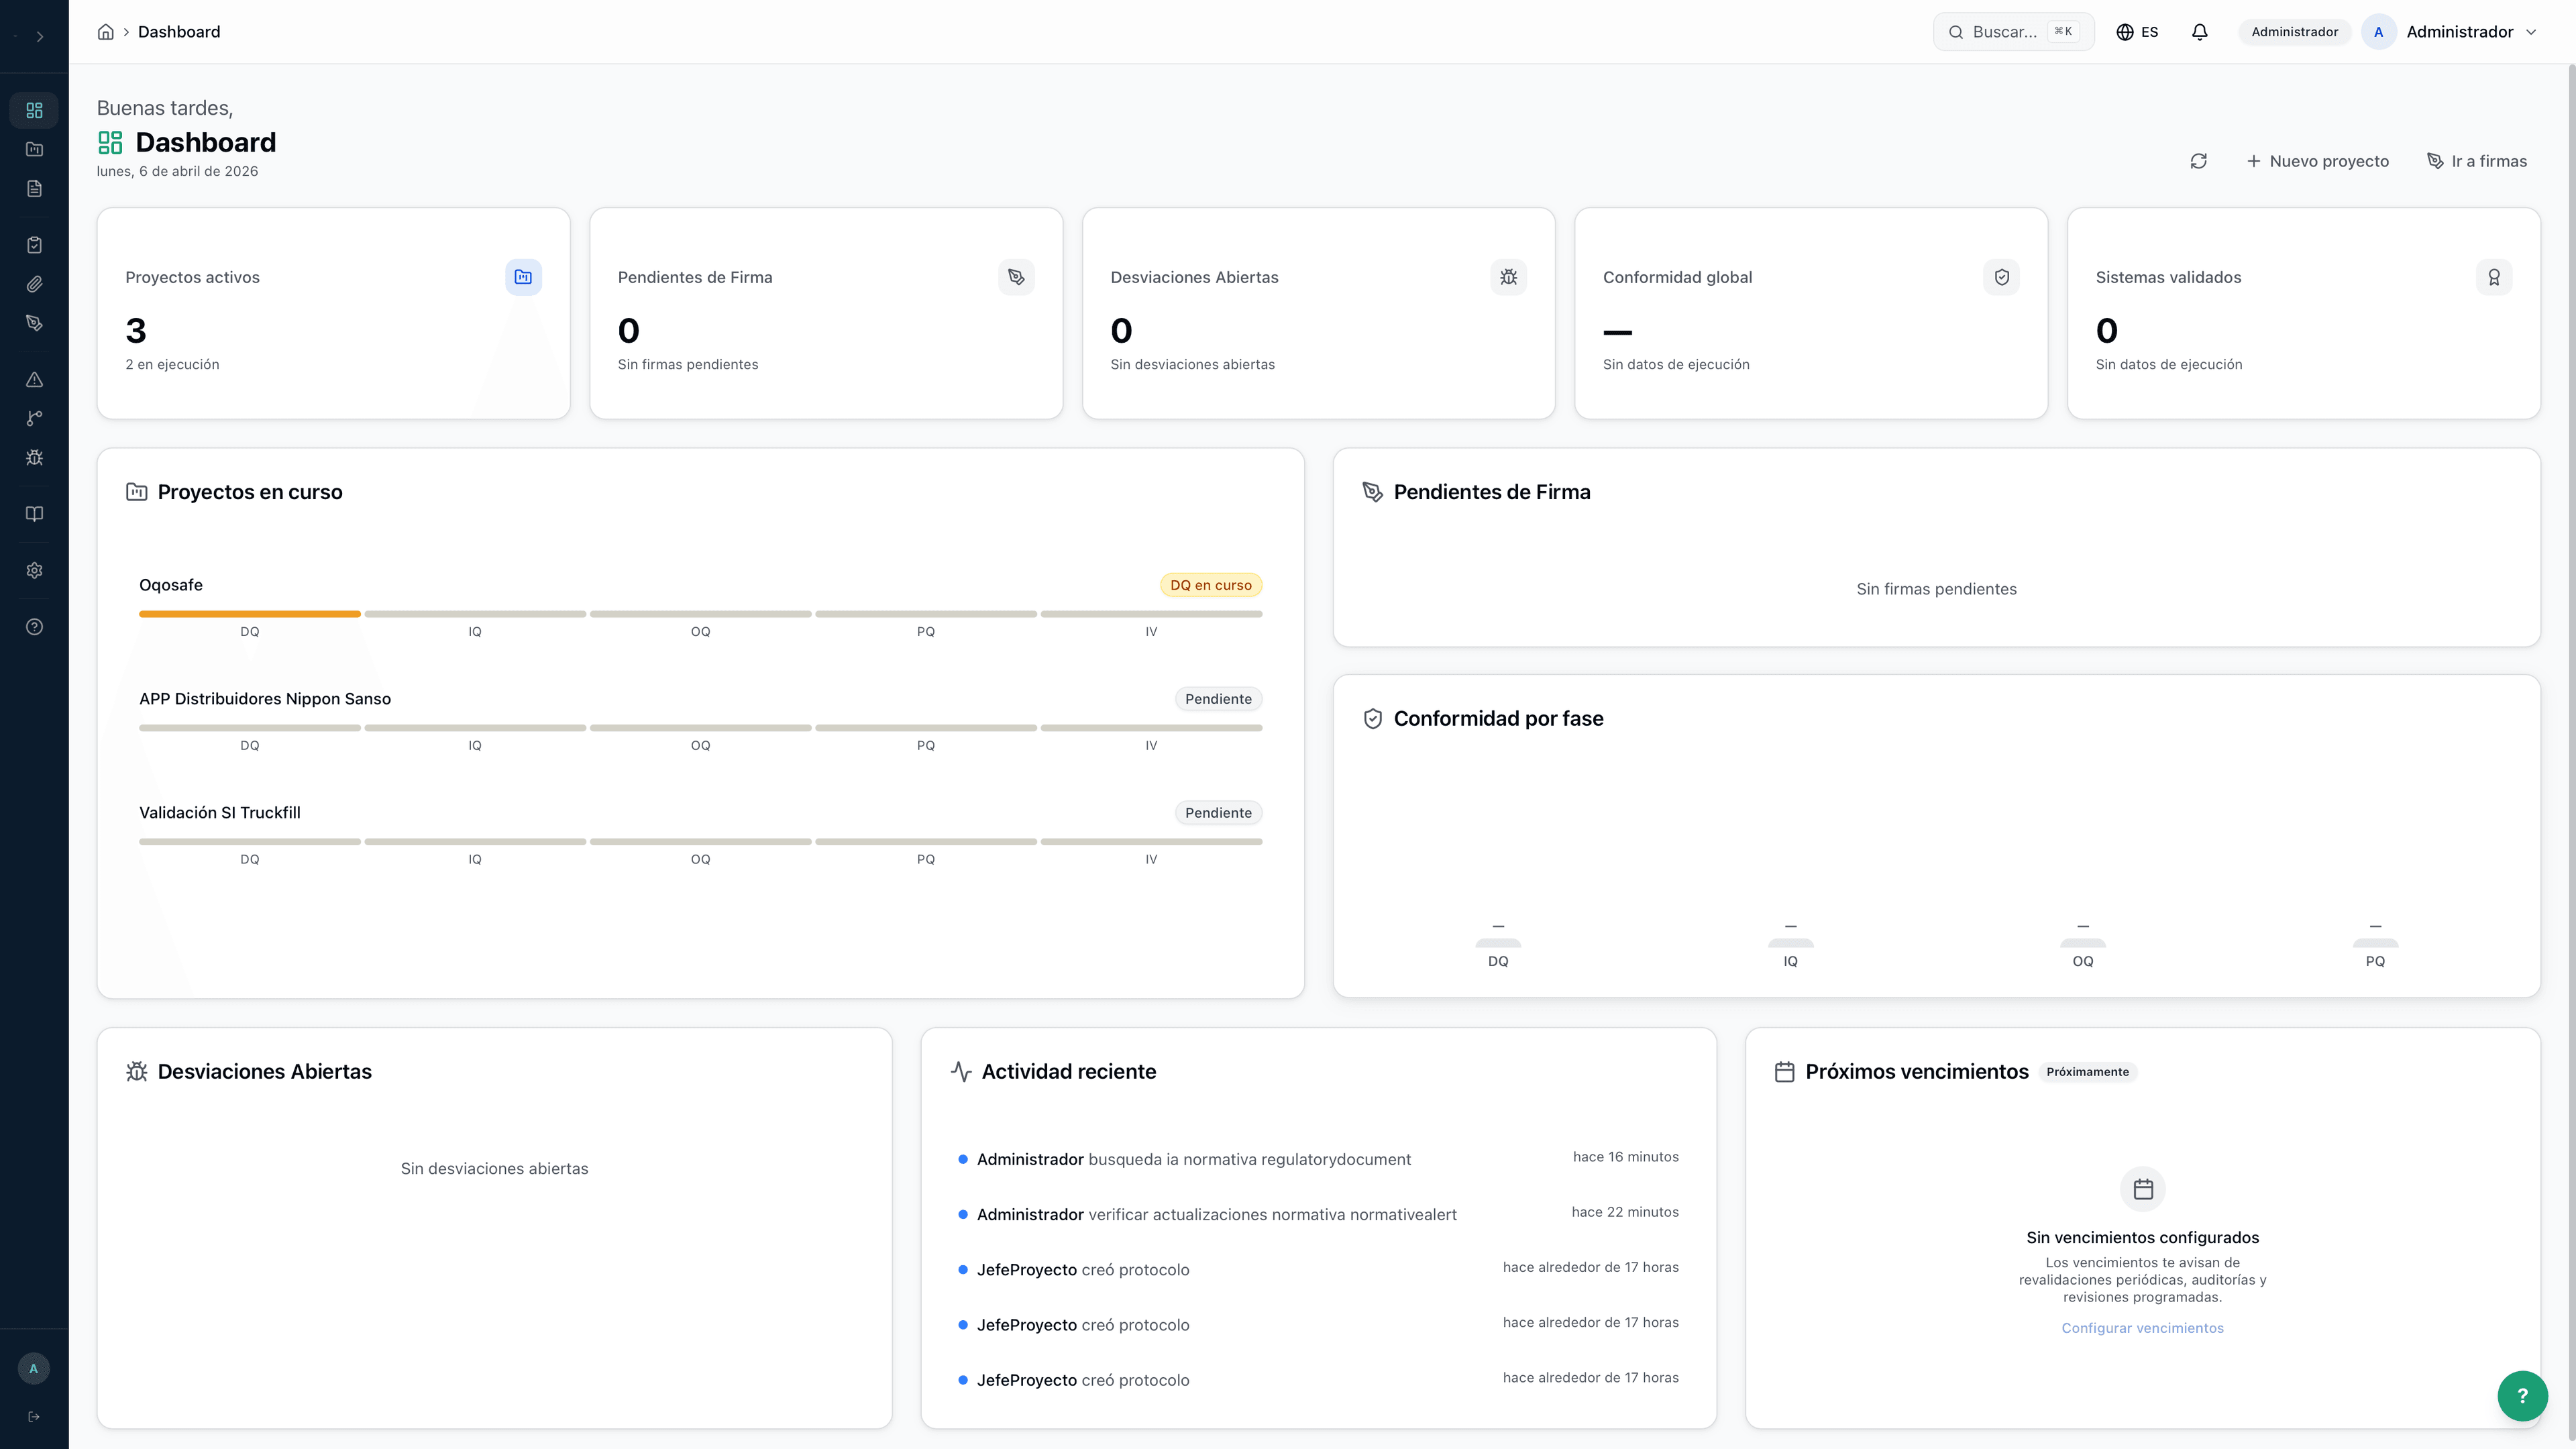Open Configurar vencimientos link

(x=2142, y=1327)
